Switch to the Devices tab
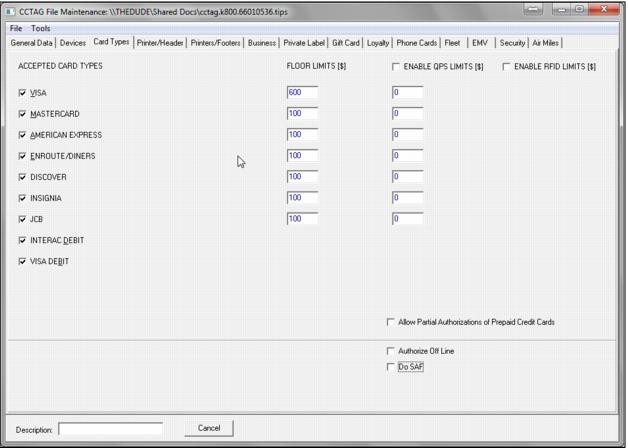The width and height of the screenshot is (628, 448). [73, 43]
